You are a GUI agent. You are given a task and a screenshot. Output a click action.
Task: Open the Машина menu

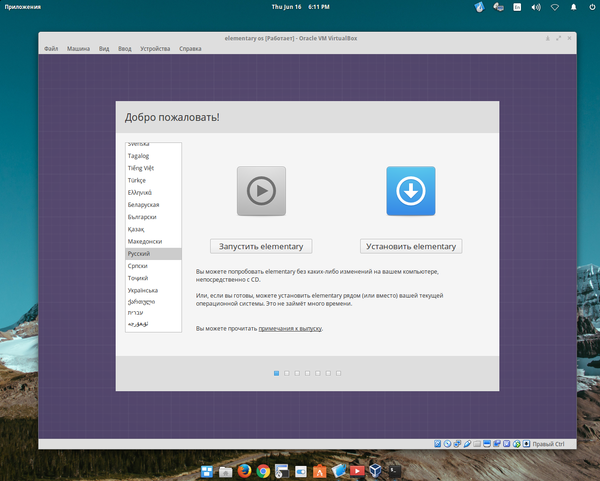tap(78, 48)
